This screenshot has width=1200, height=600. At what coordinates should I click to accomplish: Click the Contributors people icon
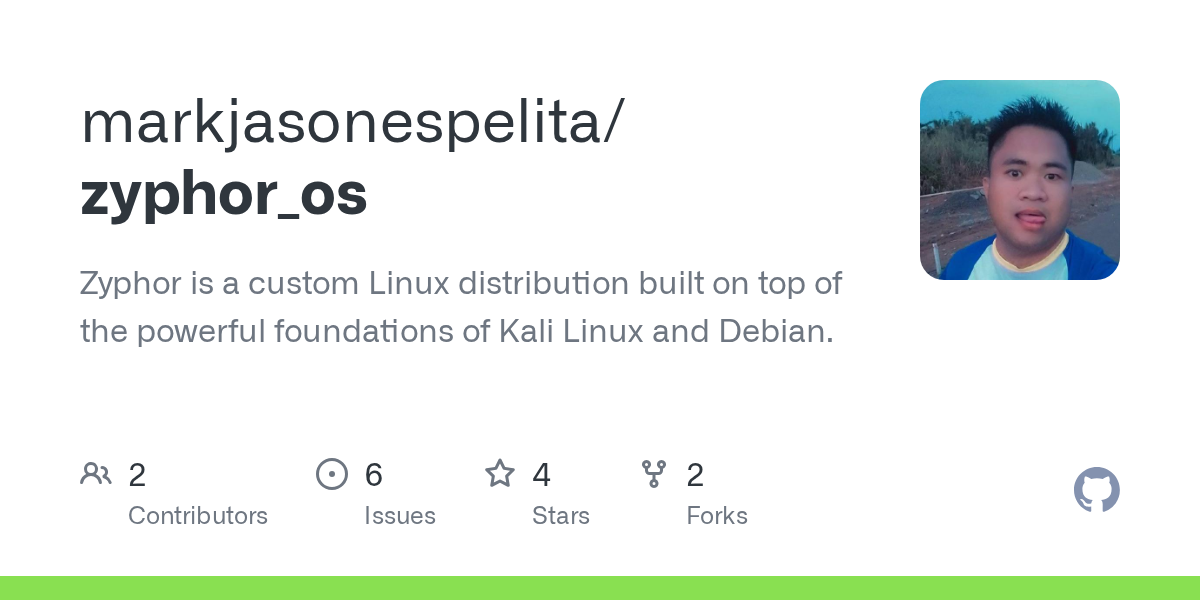tap(96, 474)
